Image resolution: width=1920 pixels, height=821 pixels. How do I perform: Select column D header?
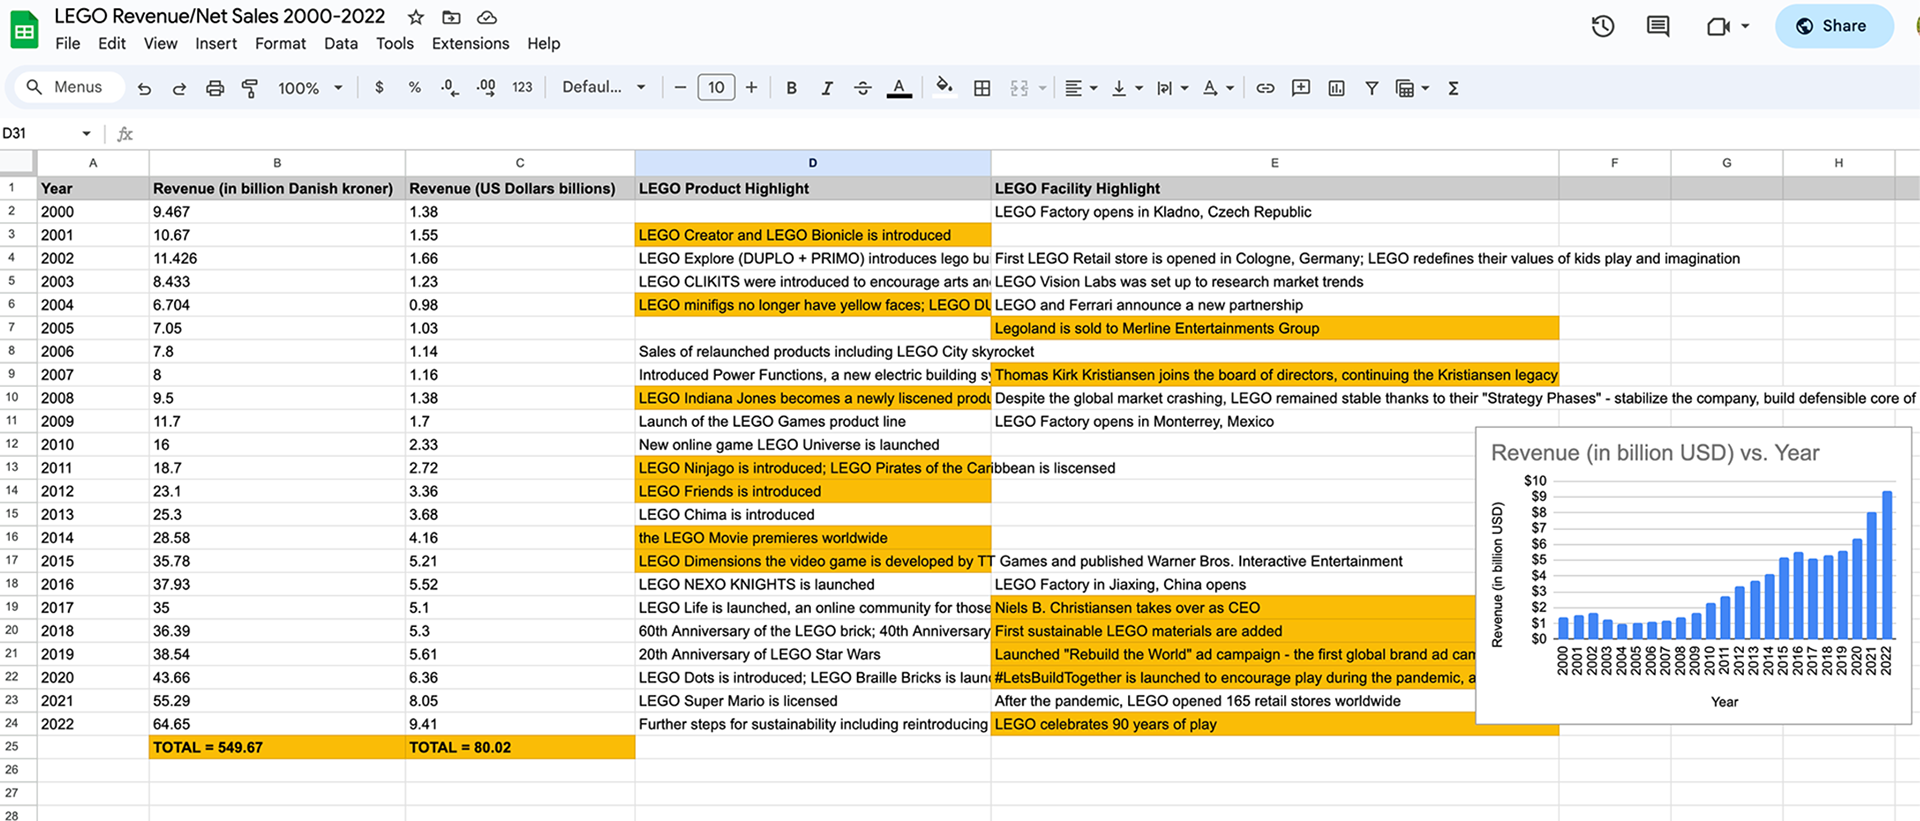813,162
